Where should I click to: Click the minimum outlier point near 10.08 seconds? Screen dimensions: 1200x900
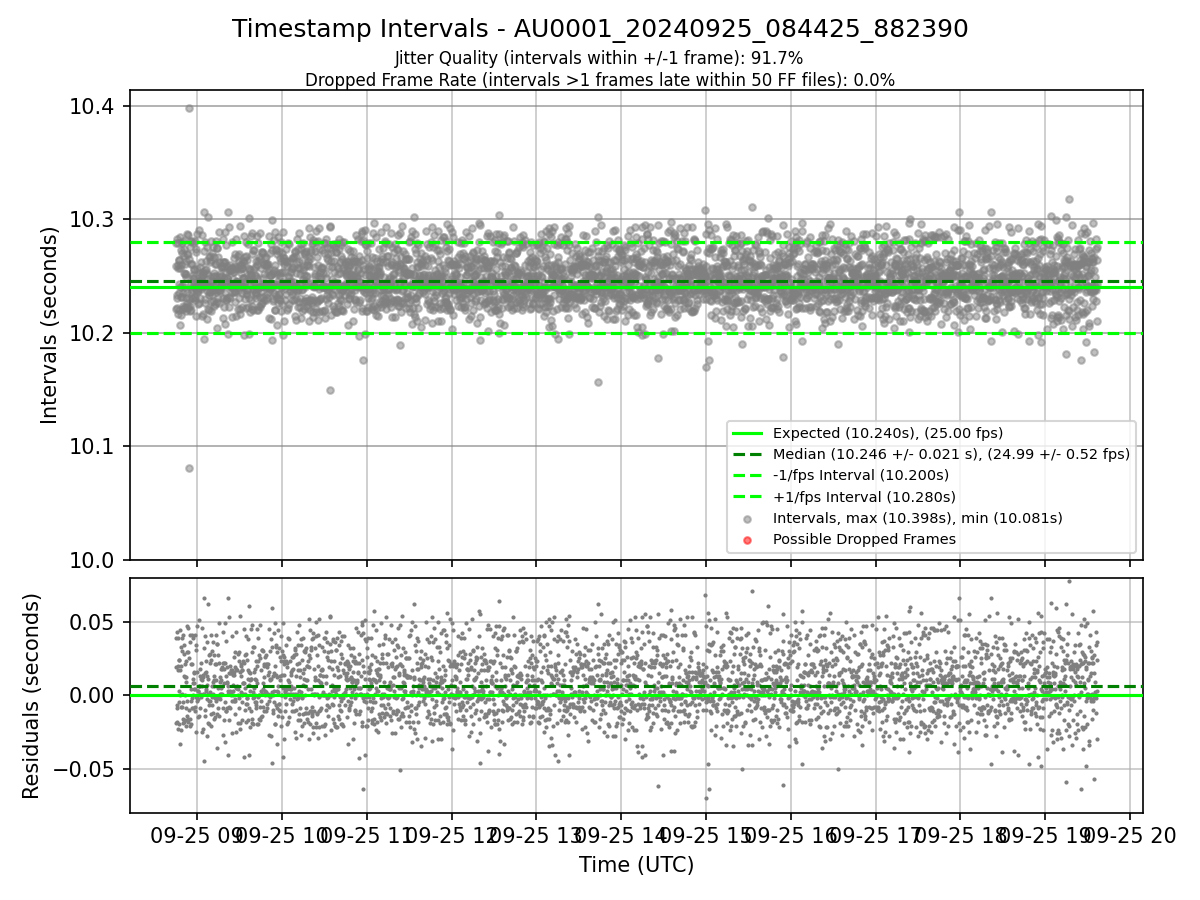(189, 468)
